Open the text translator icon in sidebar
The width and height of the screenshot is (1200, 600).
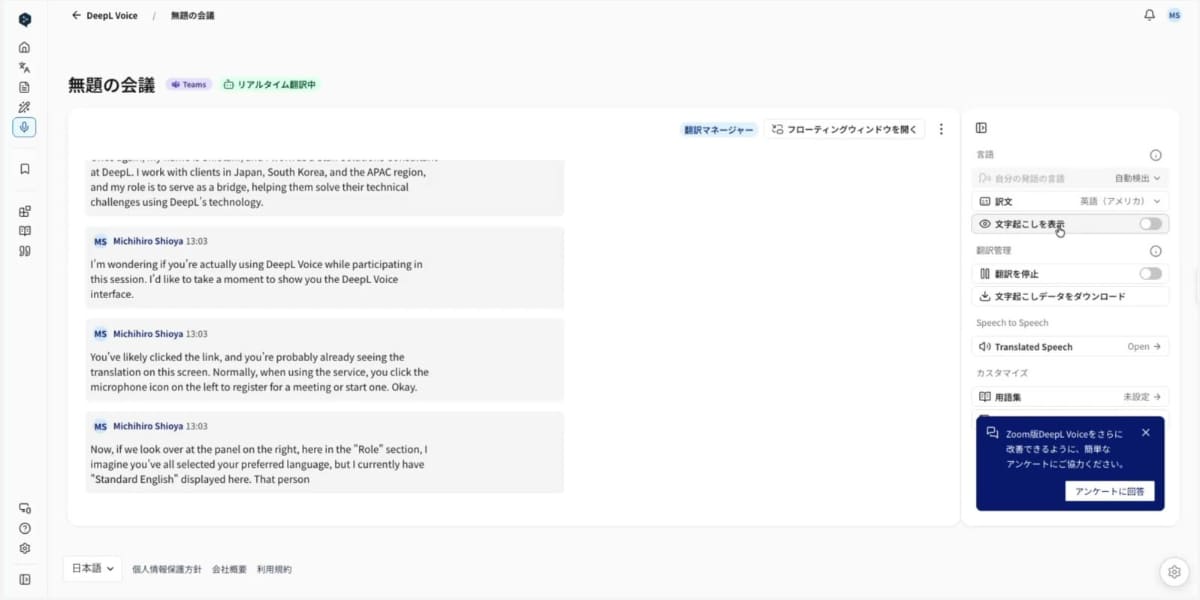pos(24,67)
